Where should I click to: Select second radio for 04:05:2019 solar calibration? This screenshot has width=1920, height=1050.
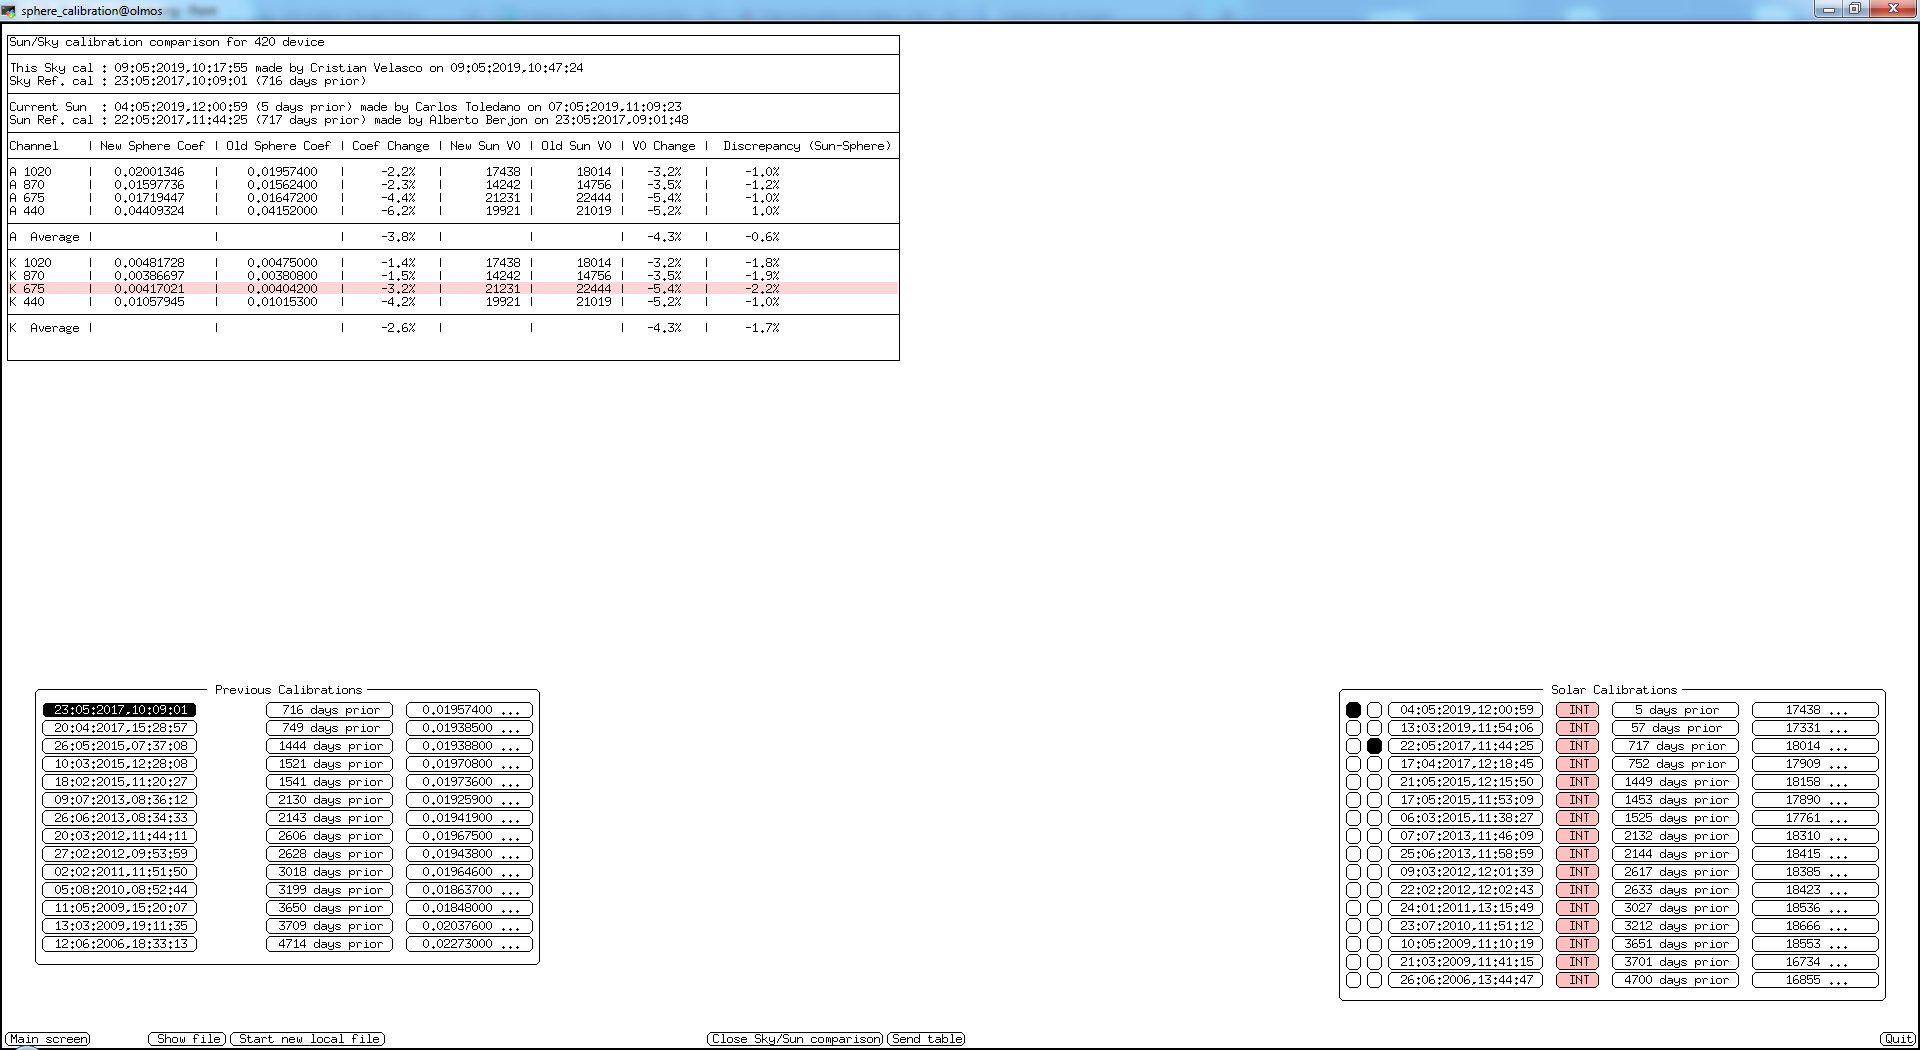(1374, 710)
